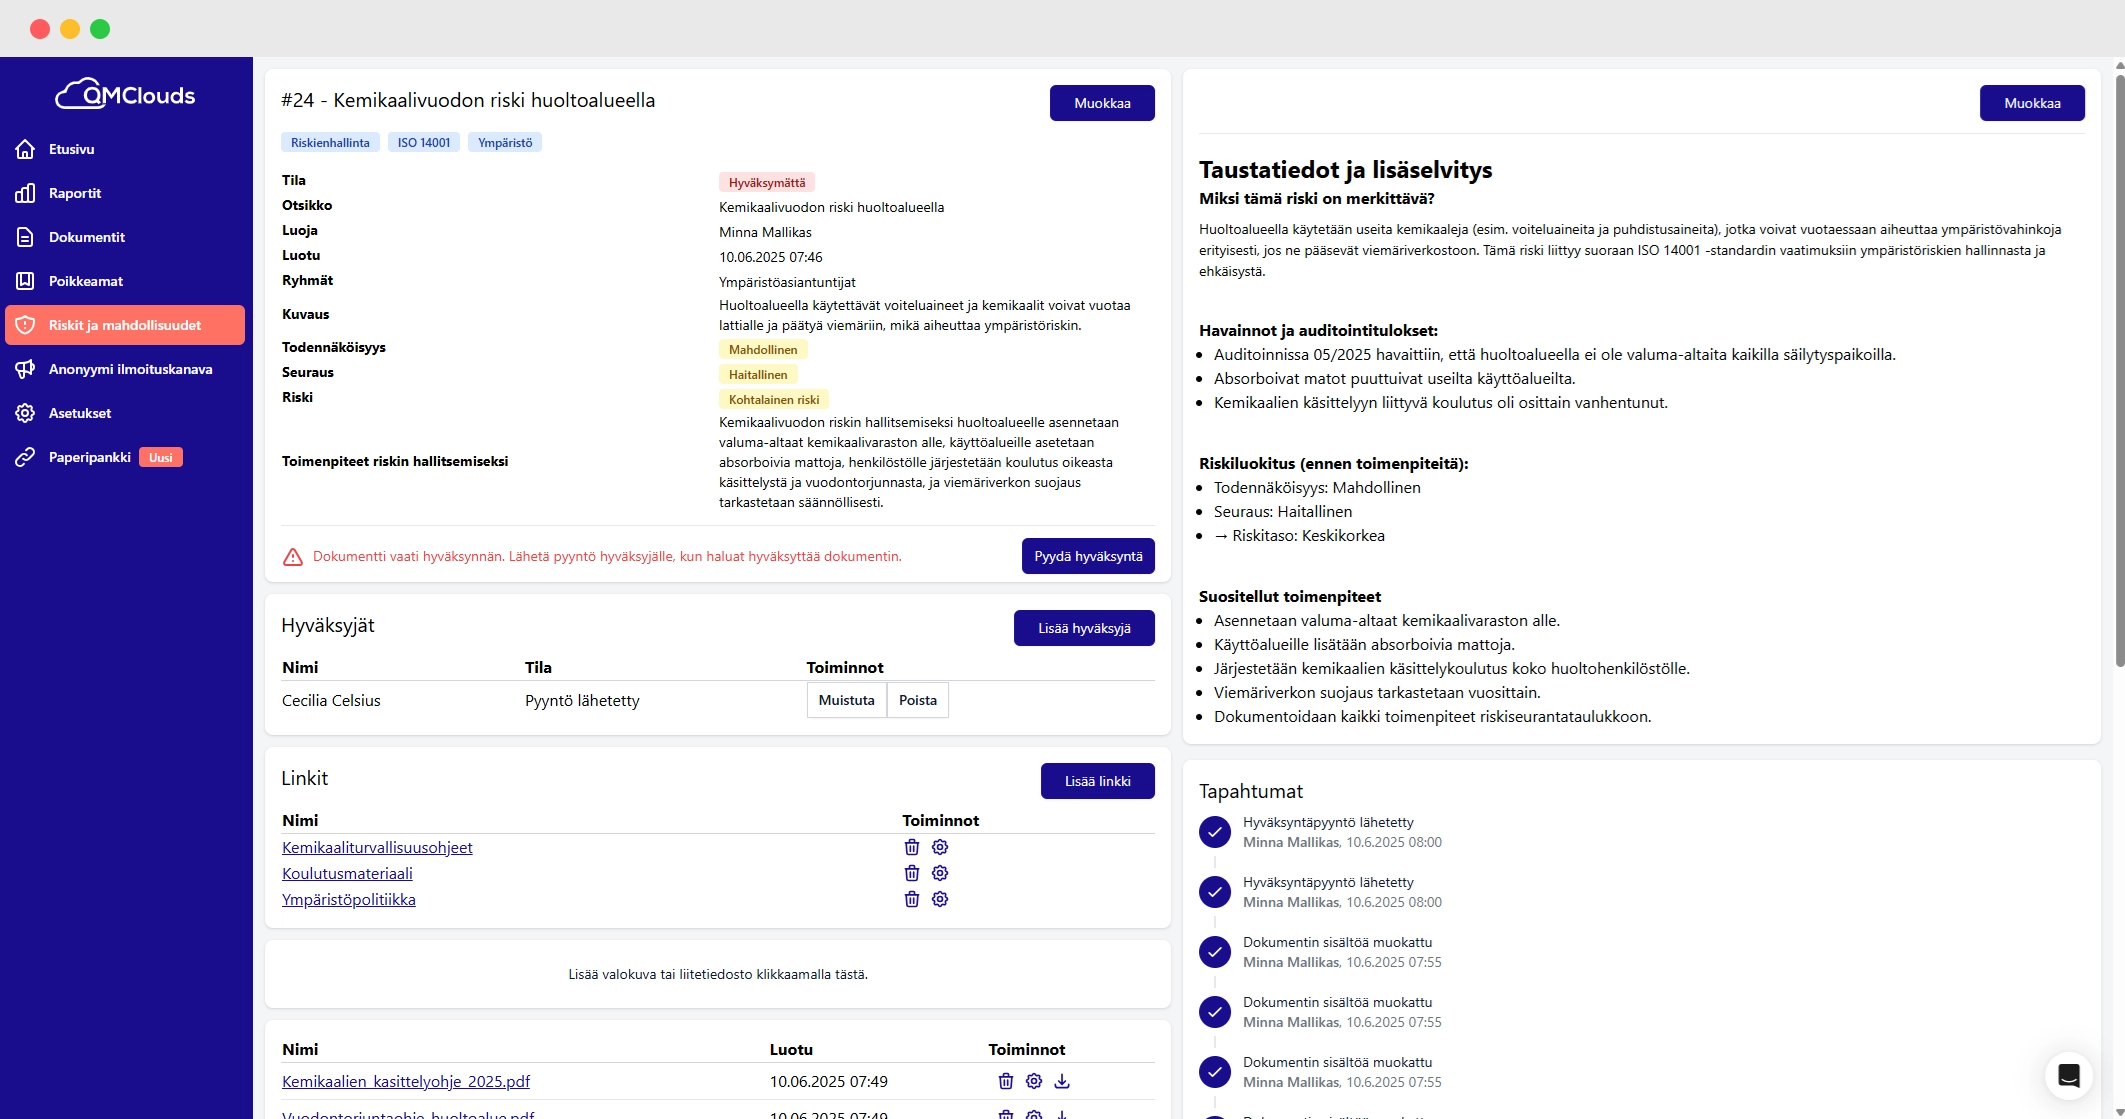Click Lisää hyväksyjä button
This screenshot has height=1119, width=2125.
click(1084, 628)
